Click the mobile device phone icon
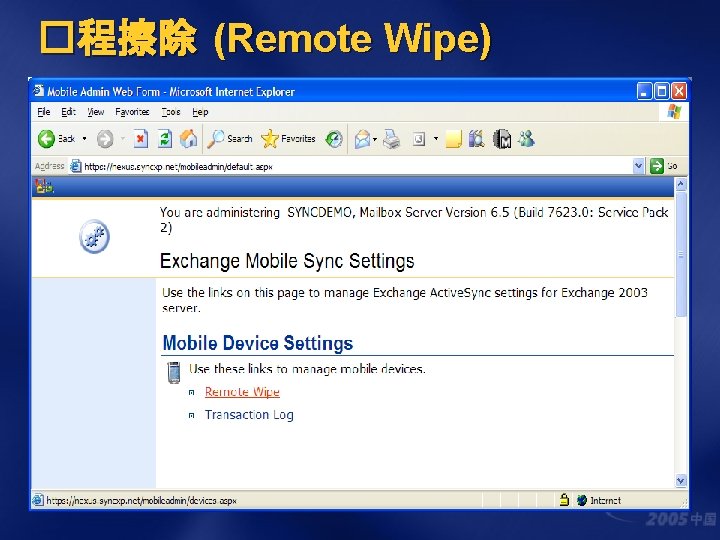The image size is (720, 540). [x=174, y=372]
